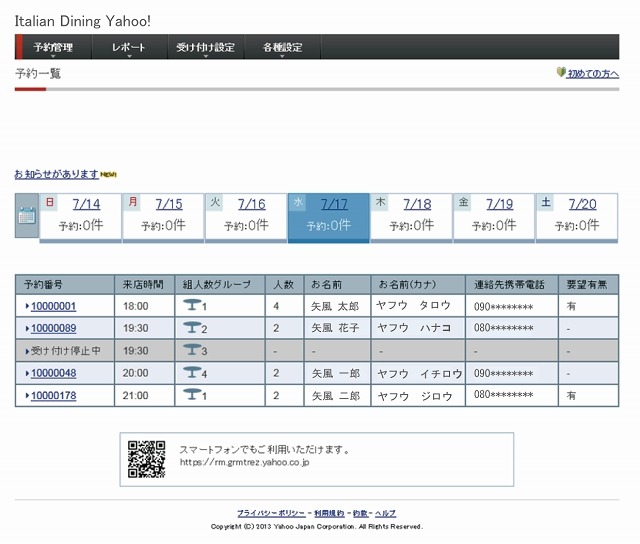Screen dimensions: 640x544
Task: Select Wednesday 7/17 date
Action: point(334,204)
